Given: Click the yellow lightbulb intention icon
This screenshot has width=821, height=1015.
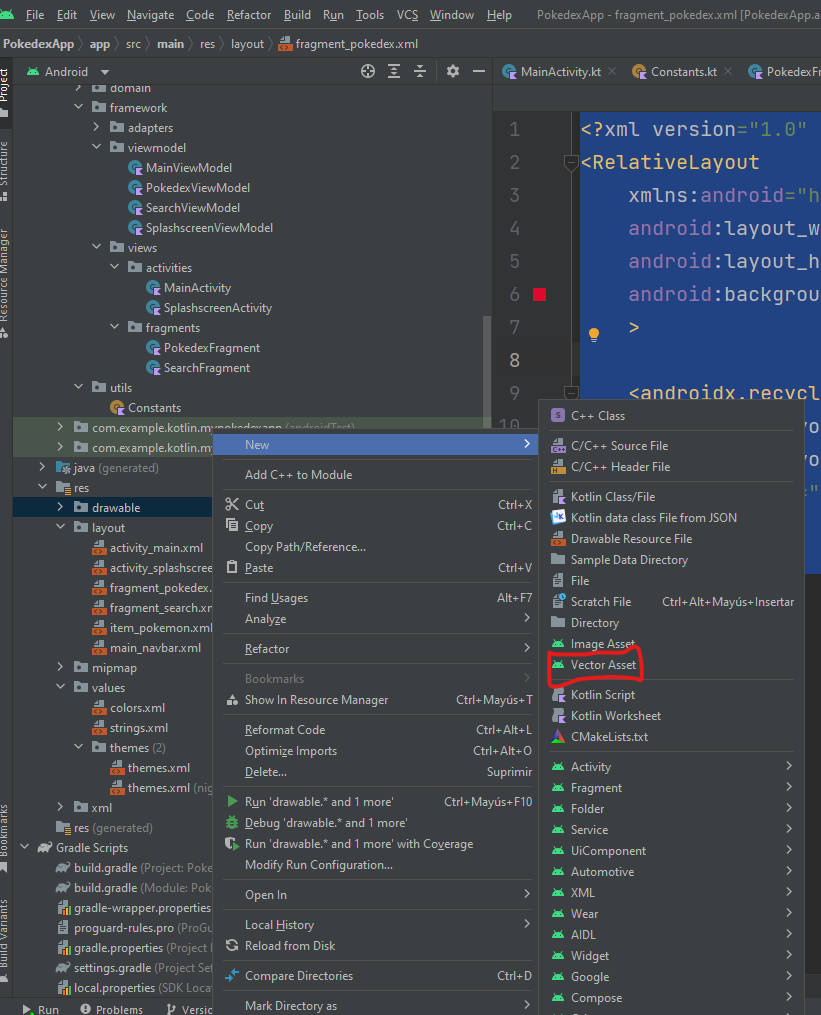Looking at the screenshot, I should (593, 333).
